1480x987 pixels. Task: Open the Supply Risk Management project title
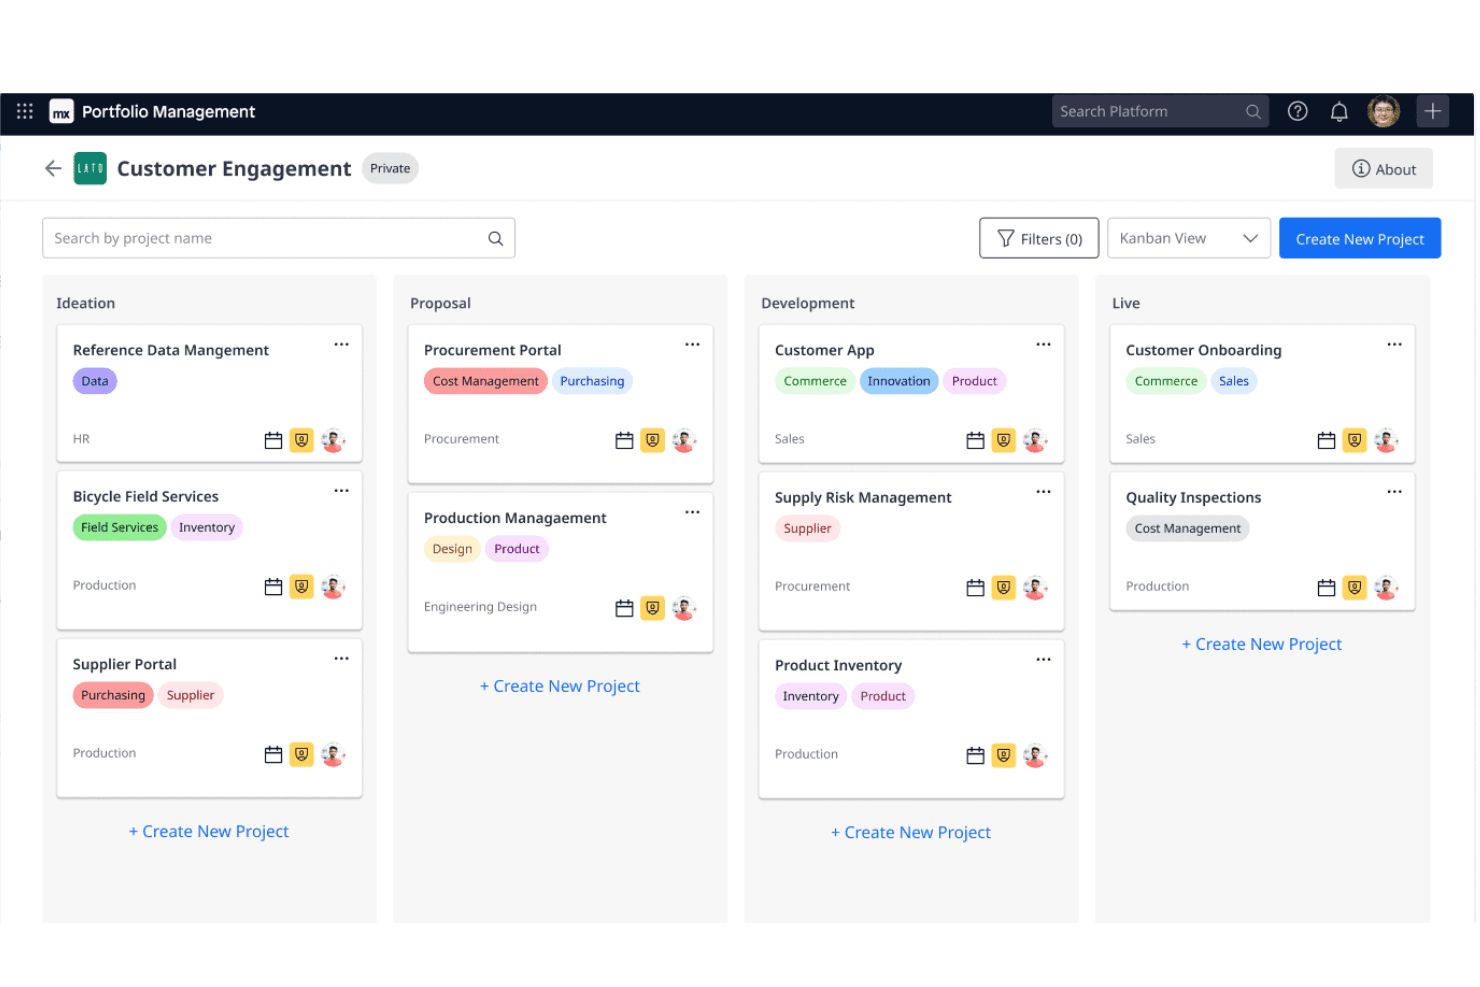click(862, 497)
